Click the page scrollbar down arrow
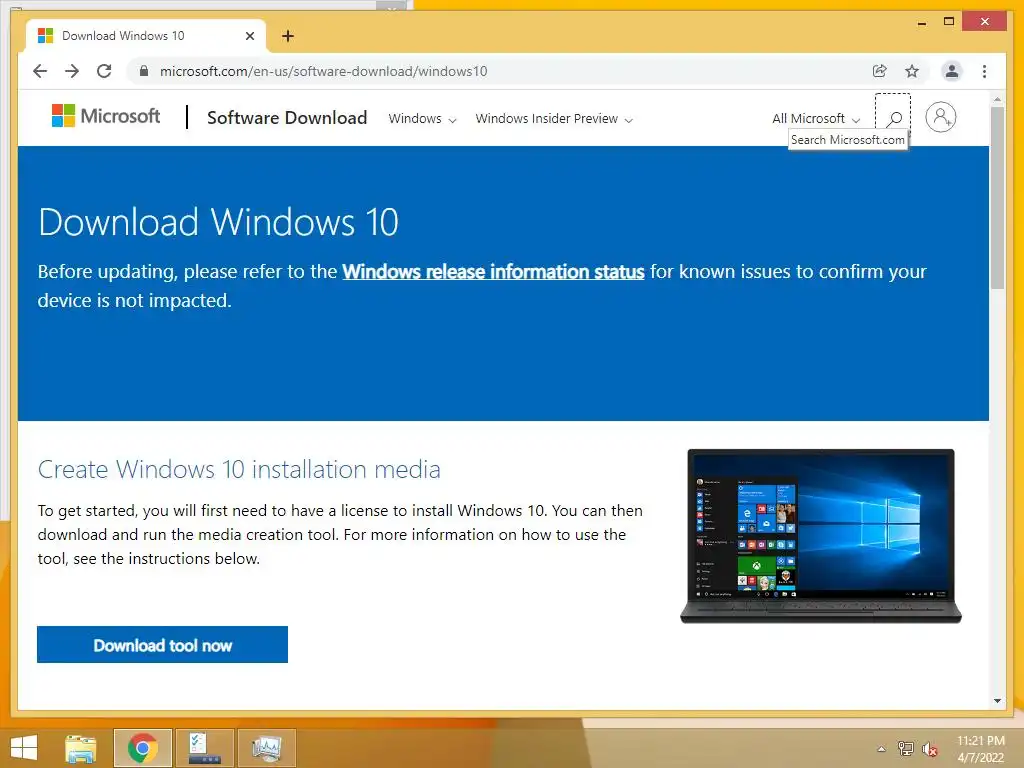1024x768 pixels. point(997,701)
